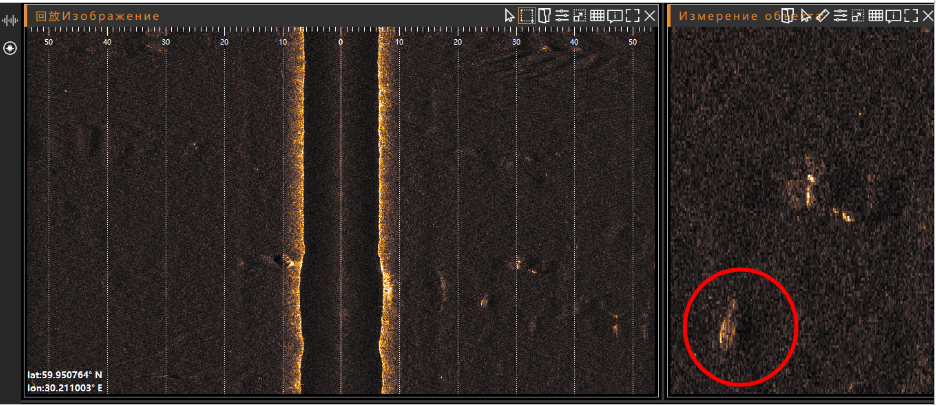Click the circular target icon in the left sidebar
This screenshot has height=406, width=936.
pyautogui.click(x=11, y=48)
